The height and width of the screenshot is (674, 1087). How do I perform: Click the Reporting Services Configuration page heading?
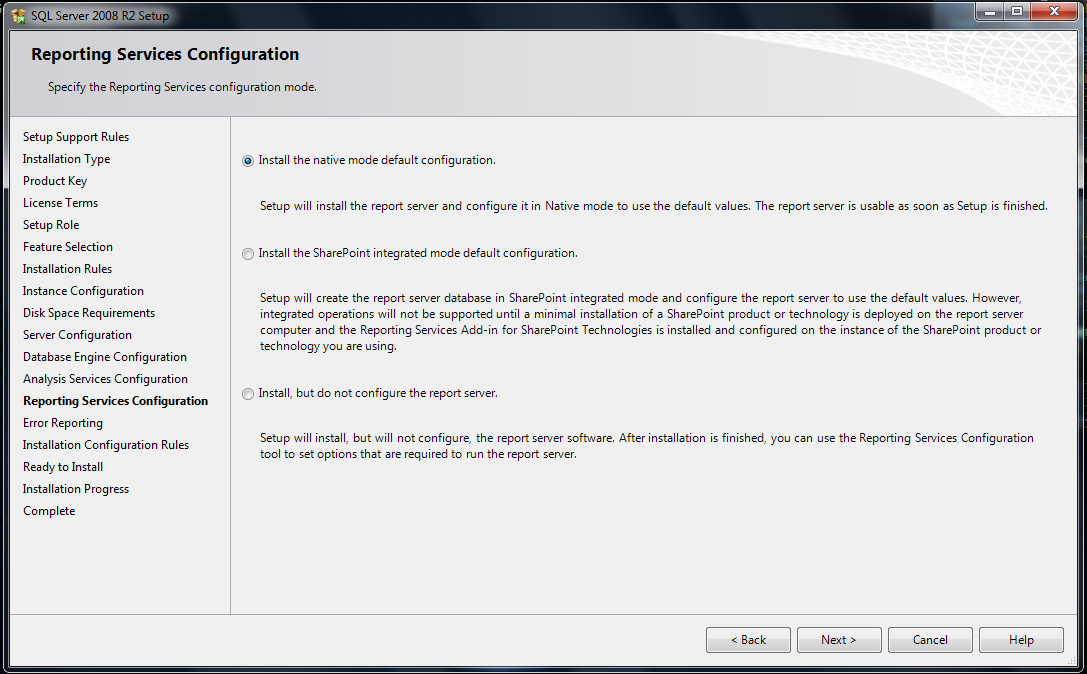165,54
